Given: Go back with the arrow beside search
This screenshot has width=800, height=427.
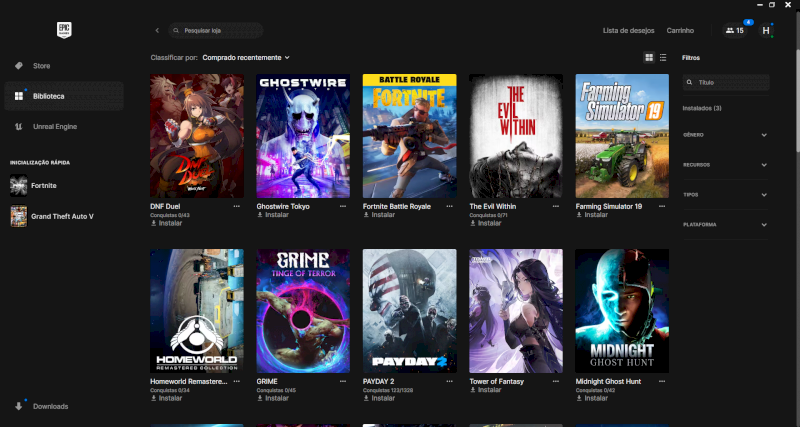Looking at the screenshot, I should pyautogui.click(x=157, y=31).
